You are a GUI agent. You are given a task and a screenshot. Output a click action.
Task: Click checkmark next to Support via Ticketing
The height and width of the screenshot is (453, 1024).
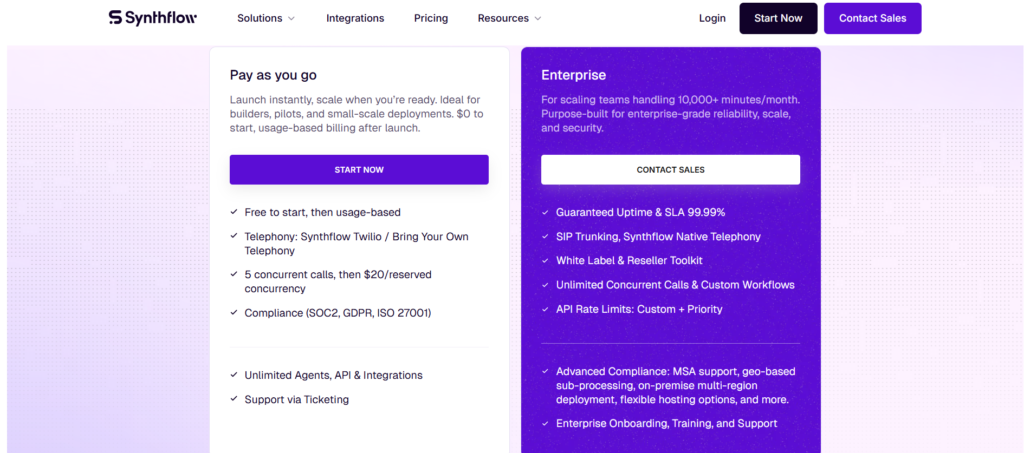pos(234,399)
